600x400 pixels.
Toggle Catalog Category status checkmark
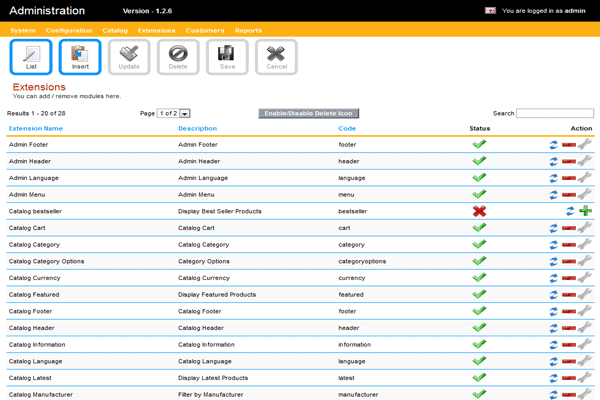479,244
